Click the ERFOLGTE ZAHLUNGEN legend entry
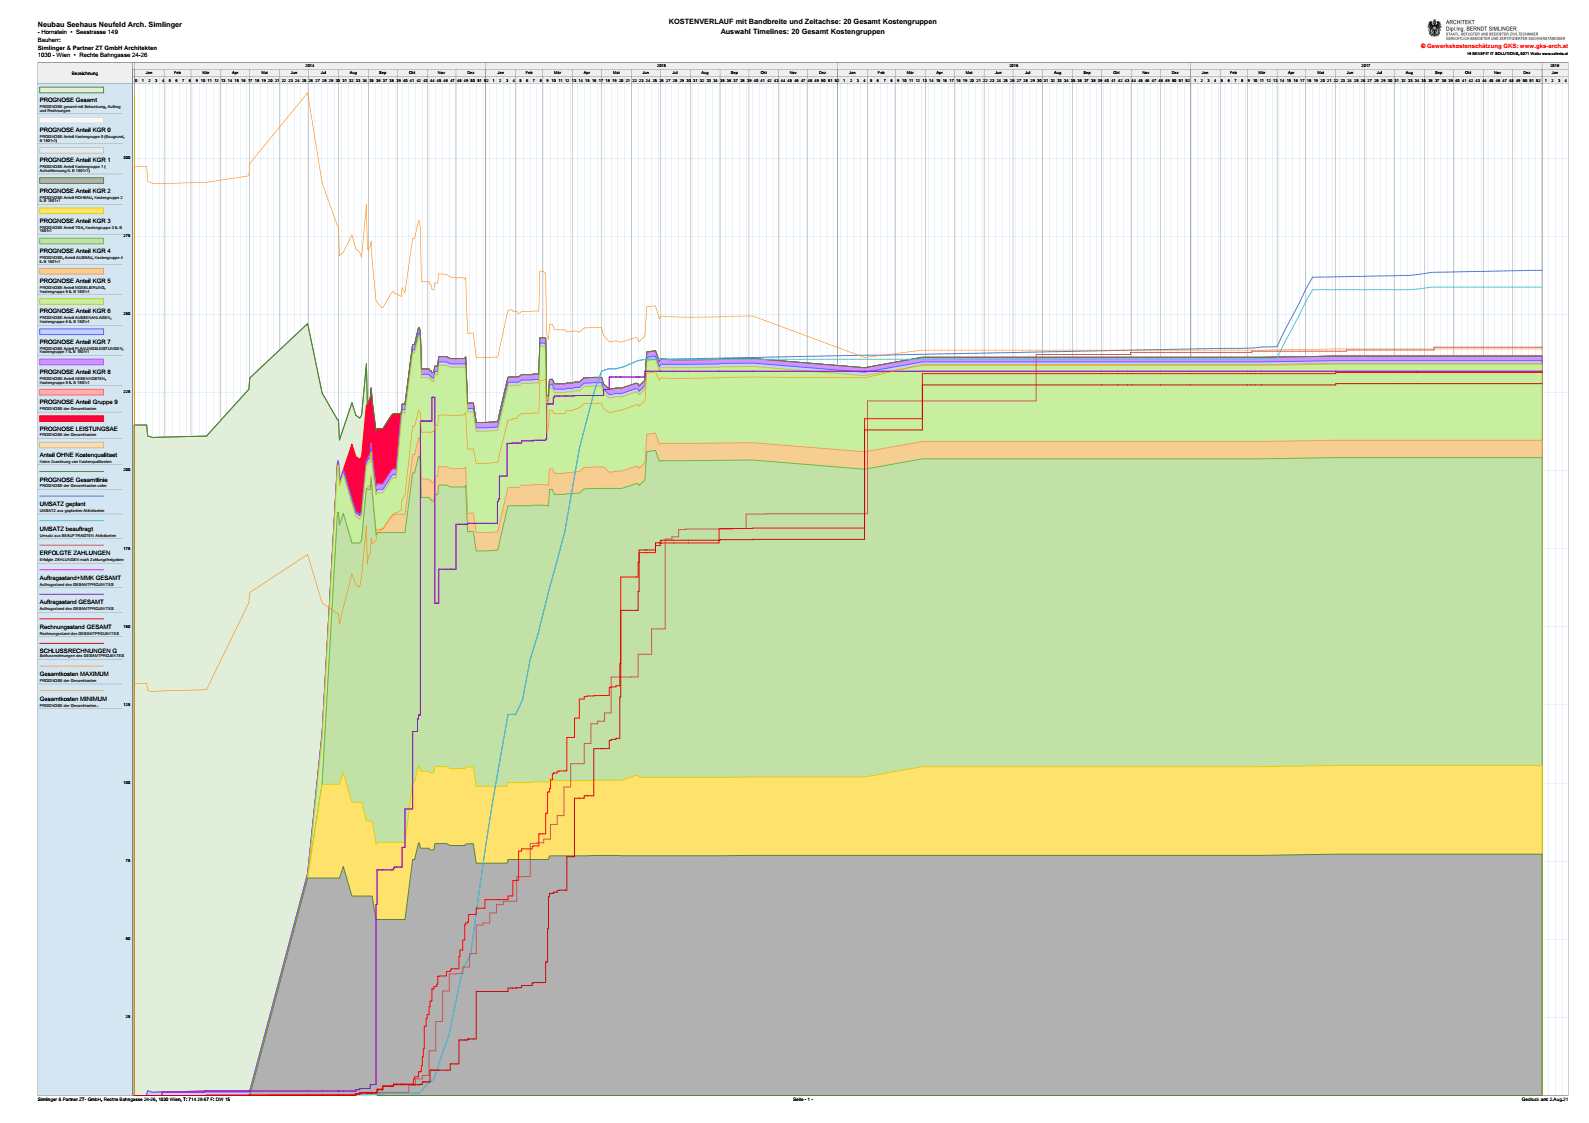Screen dimensions: 1589x1123 coord(74,553)
